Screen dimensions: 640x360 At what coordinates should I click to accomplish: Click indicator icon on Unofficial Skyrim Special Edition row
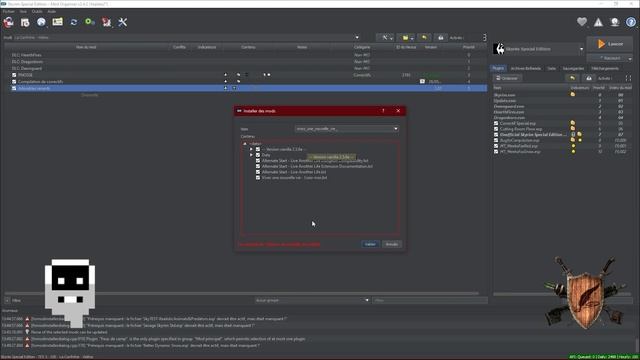tap(573, 134)
